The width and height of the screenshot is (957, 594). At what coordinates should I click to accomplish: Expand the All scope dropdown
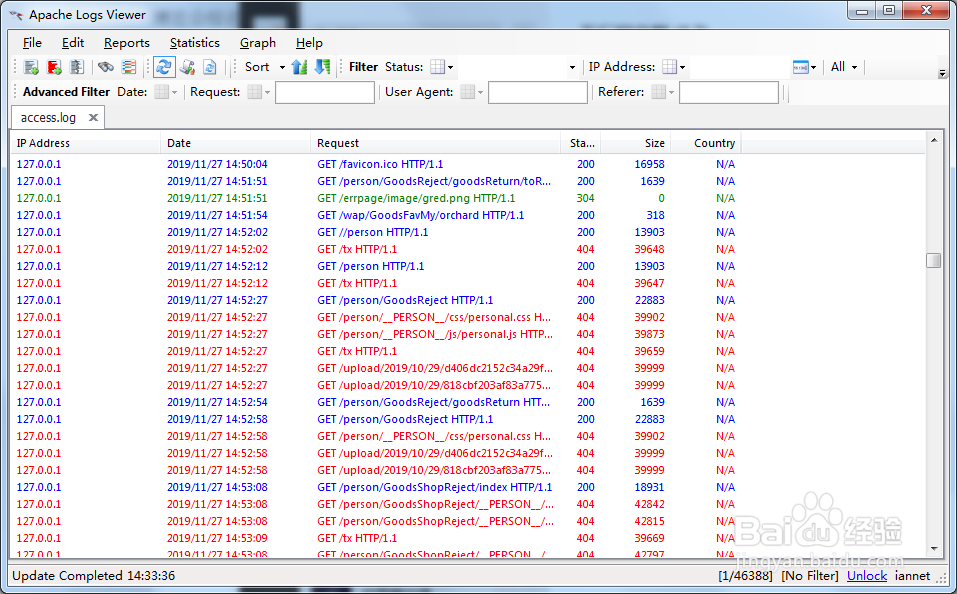click(853, 66)
